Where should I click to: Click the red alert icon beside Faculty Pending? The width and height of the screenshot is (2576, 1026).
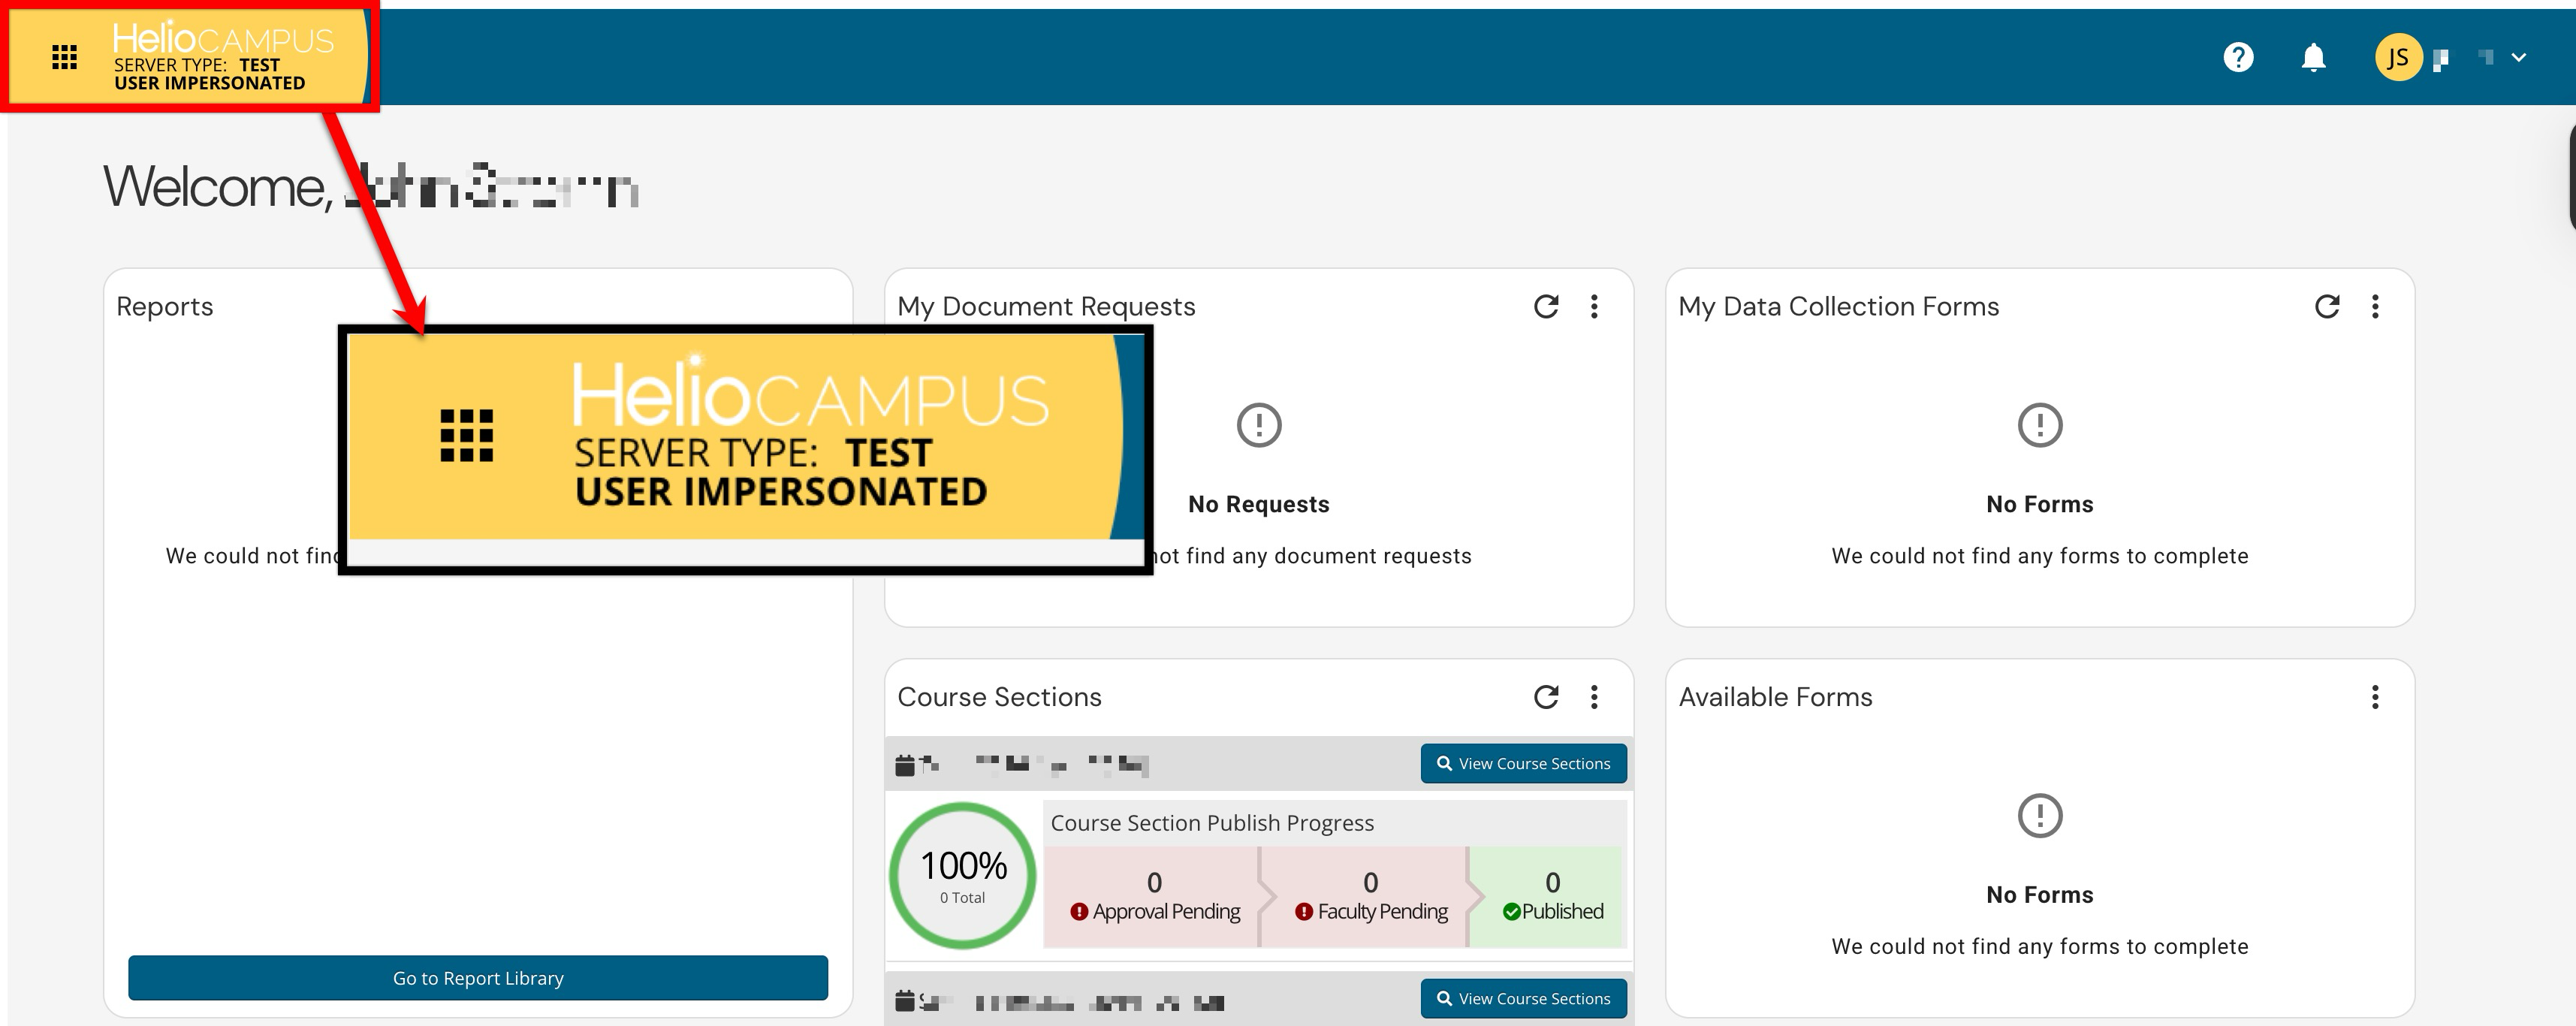(1304, 912)
